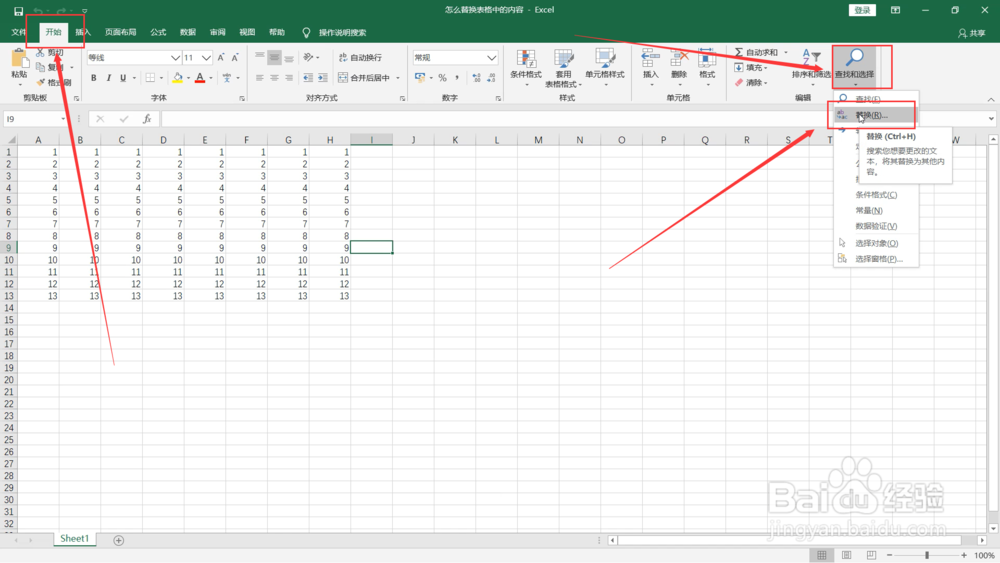Click Merge and Center (合并后居中)
Image resolution: width=1000 pixels, height=563 pixels.
tap(364, 78)
